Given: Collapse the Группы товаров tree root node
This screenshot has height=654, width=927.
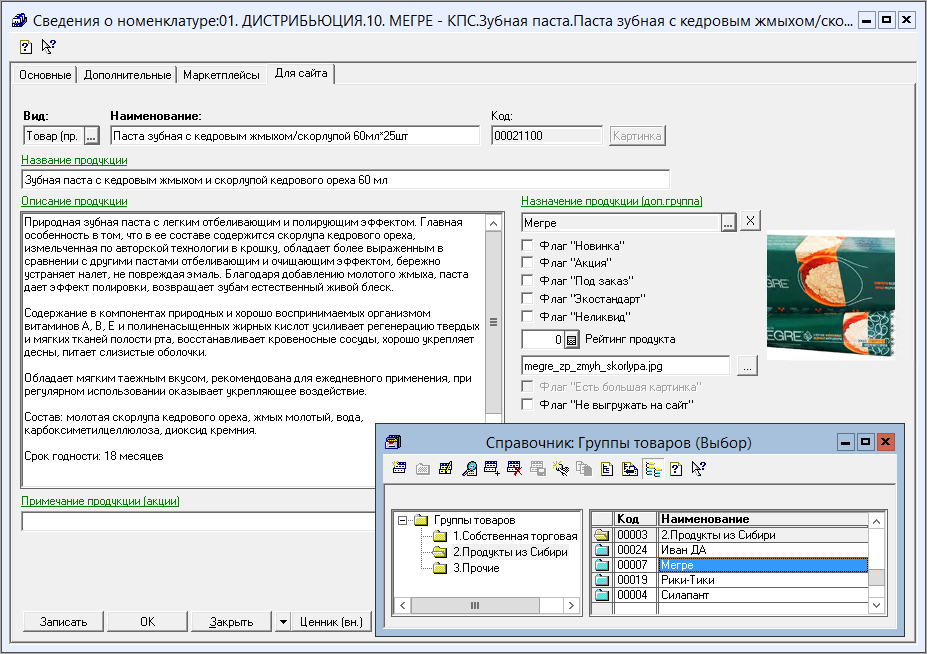Looking at the screenshot, I should (x=403, y=520).
